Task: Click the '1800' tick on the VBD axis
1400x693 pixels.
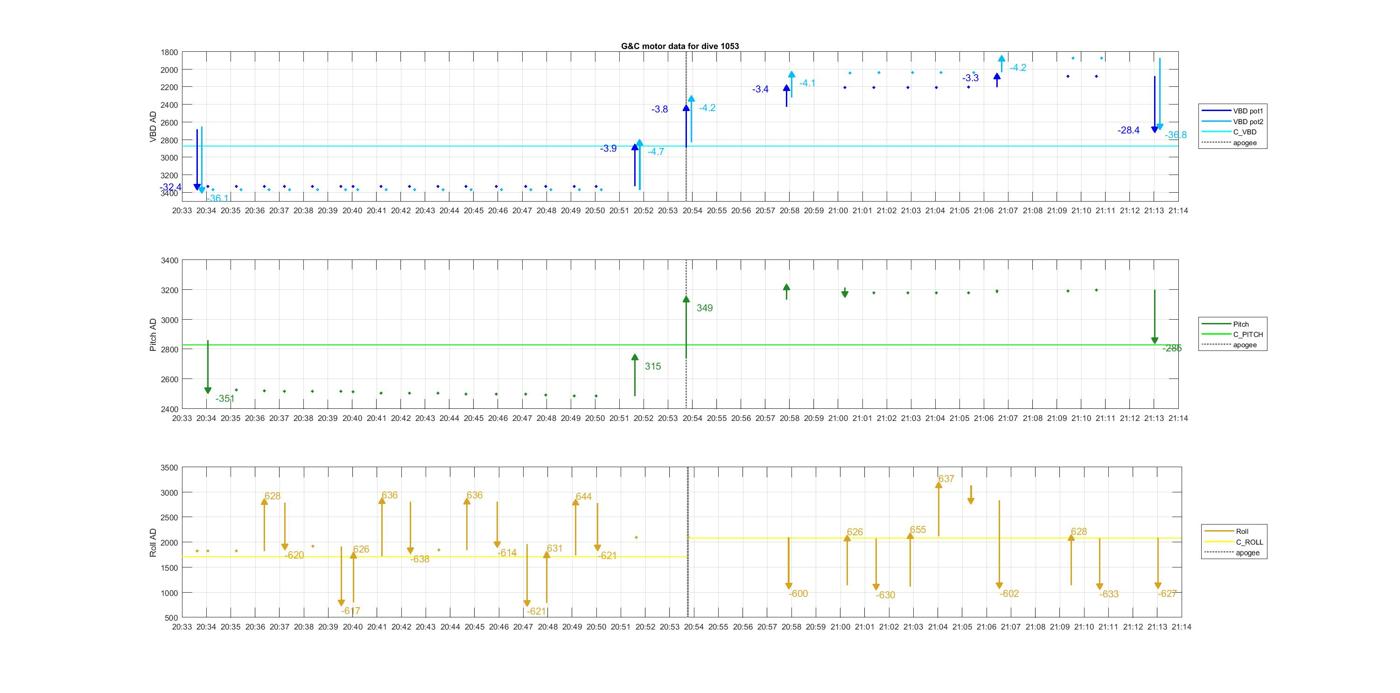Action: 169,52
